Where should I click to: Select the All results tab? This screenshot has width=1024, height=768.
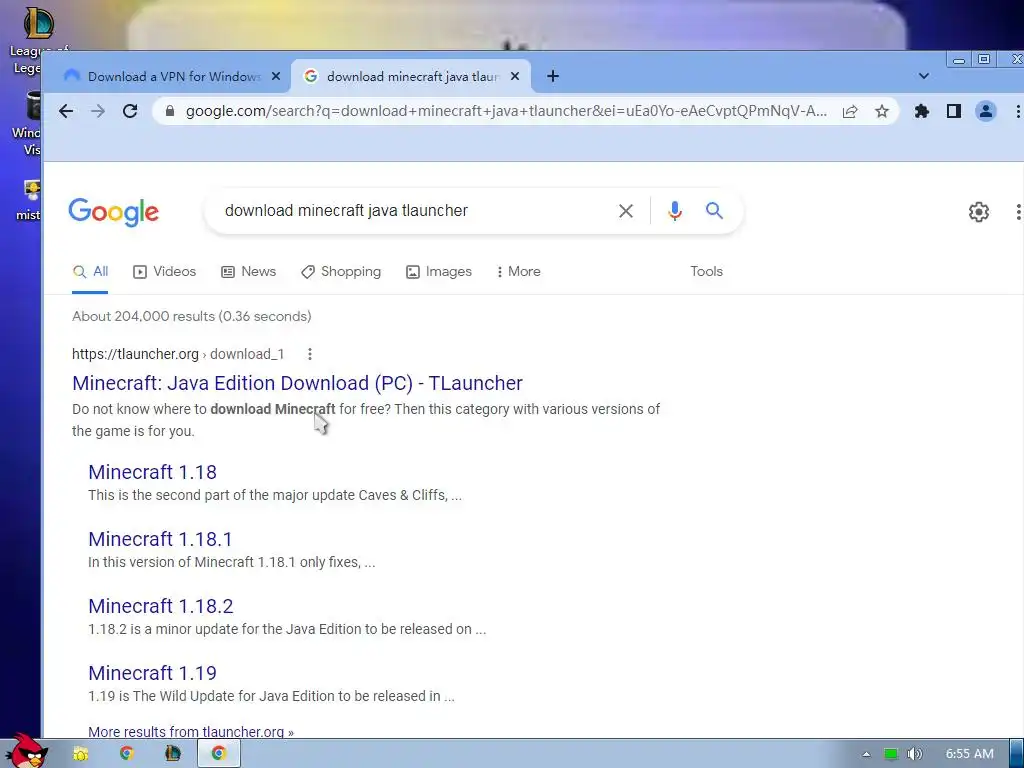(90, 272)
